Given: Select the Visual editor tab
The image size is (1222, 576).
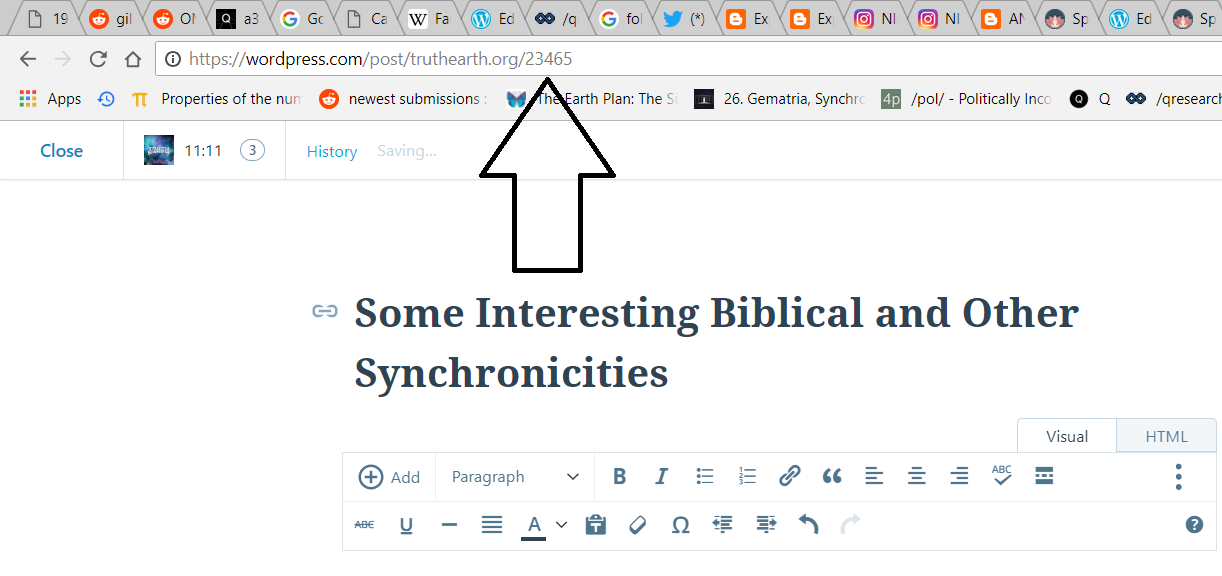Looking at the screenshot, I should tap(1067, 436).
